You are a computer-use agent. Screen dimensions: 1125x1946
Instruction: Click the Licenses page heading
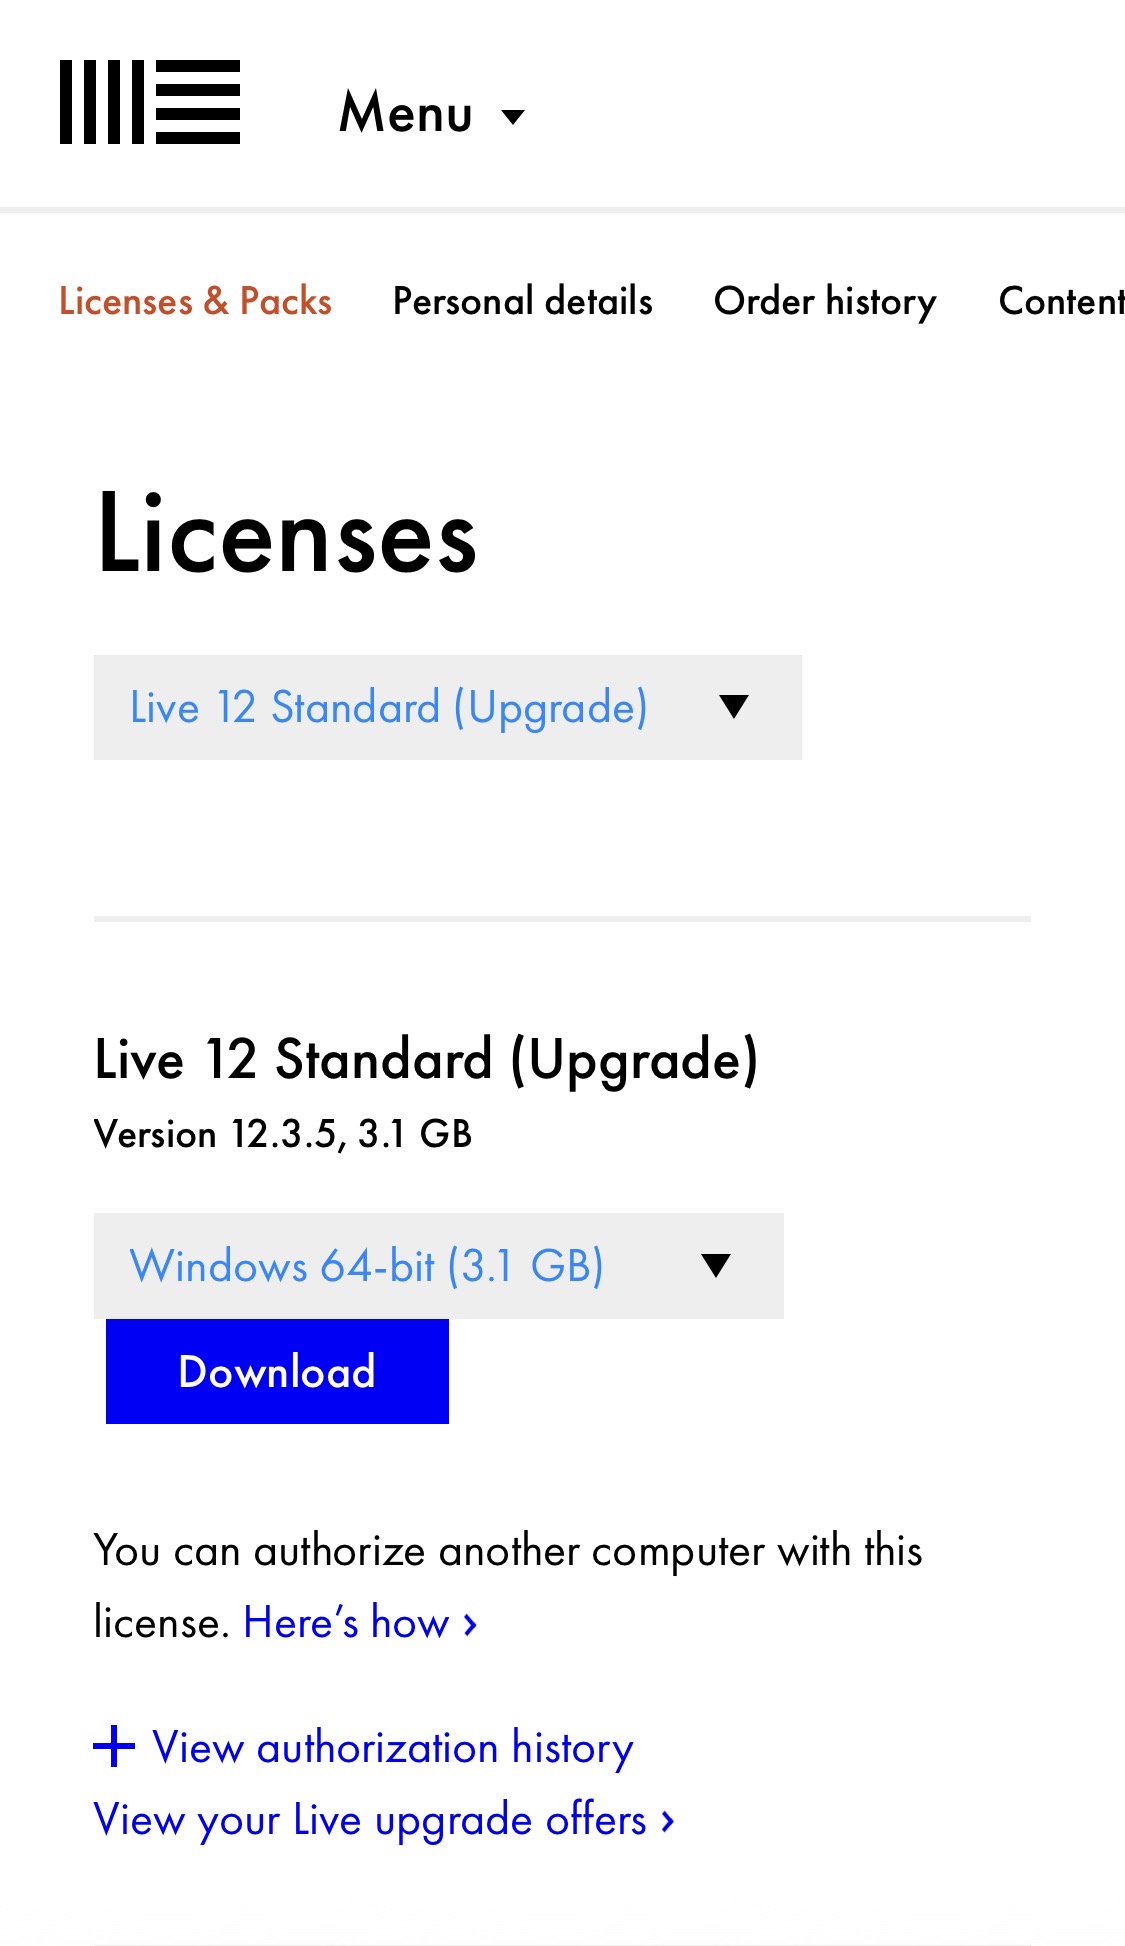pos(285,540)
